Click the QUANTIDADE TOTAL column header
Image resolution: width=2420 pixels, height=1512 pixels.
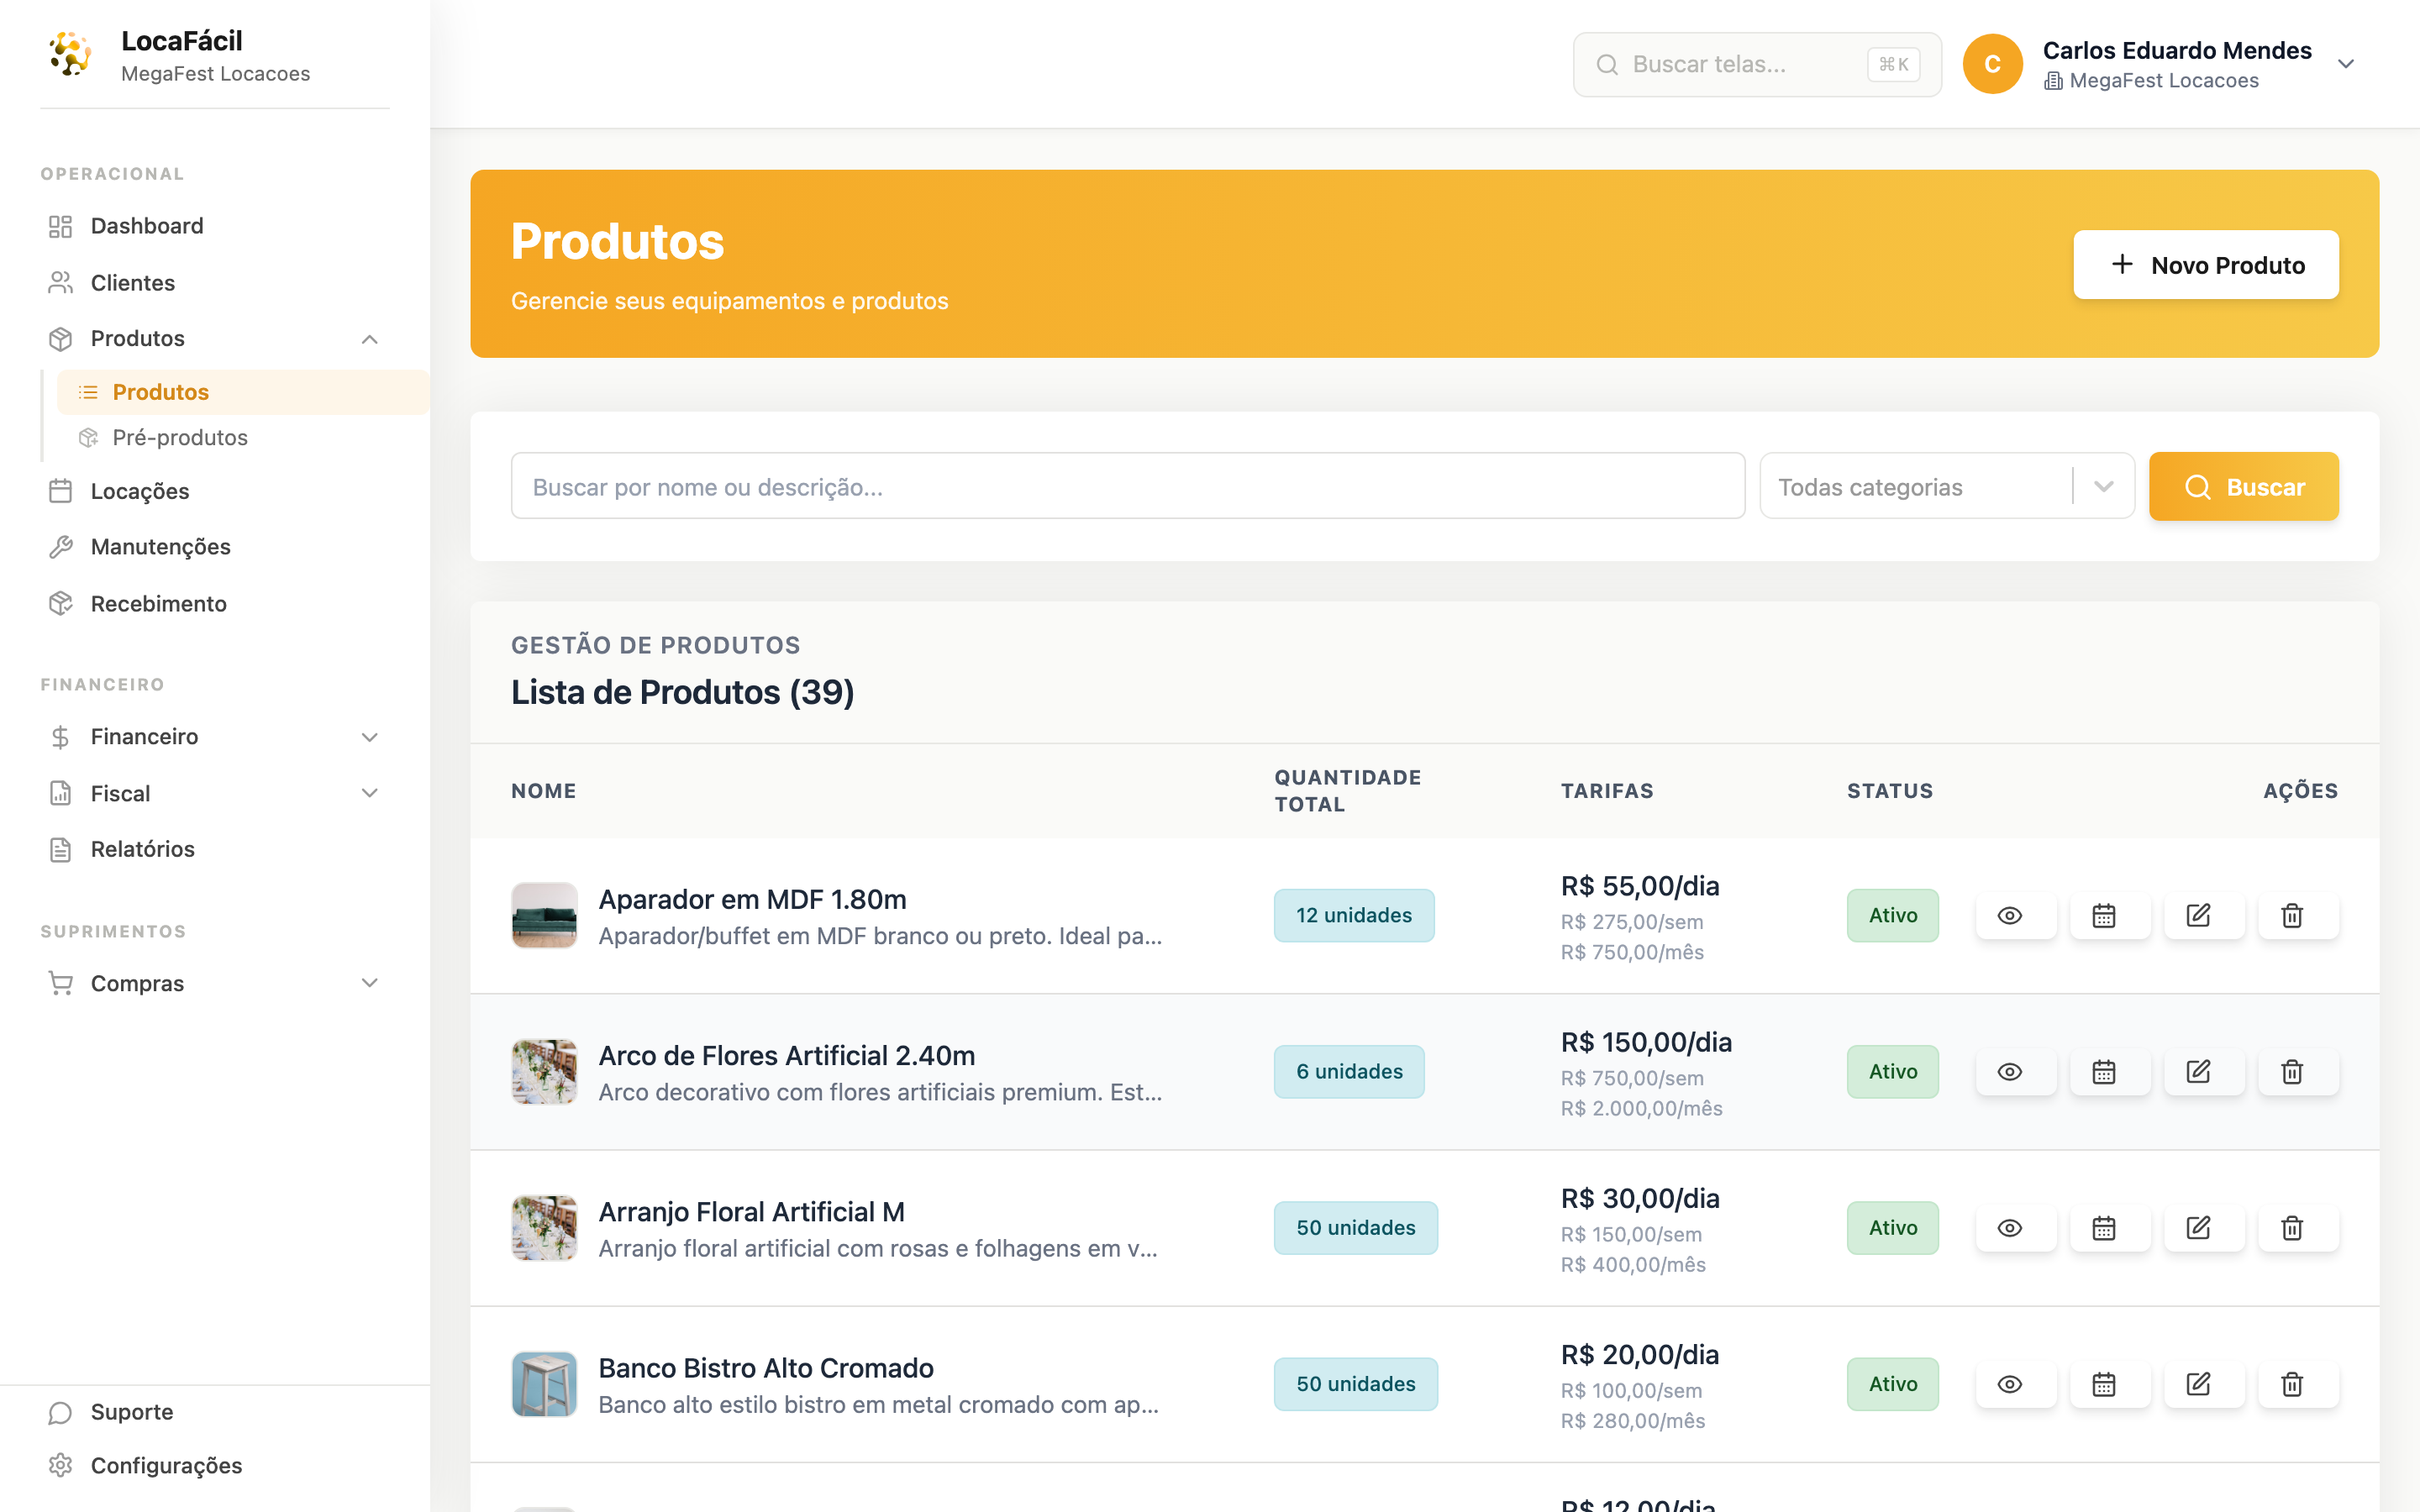[1347, 791]
